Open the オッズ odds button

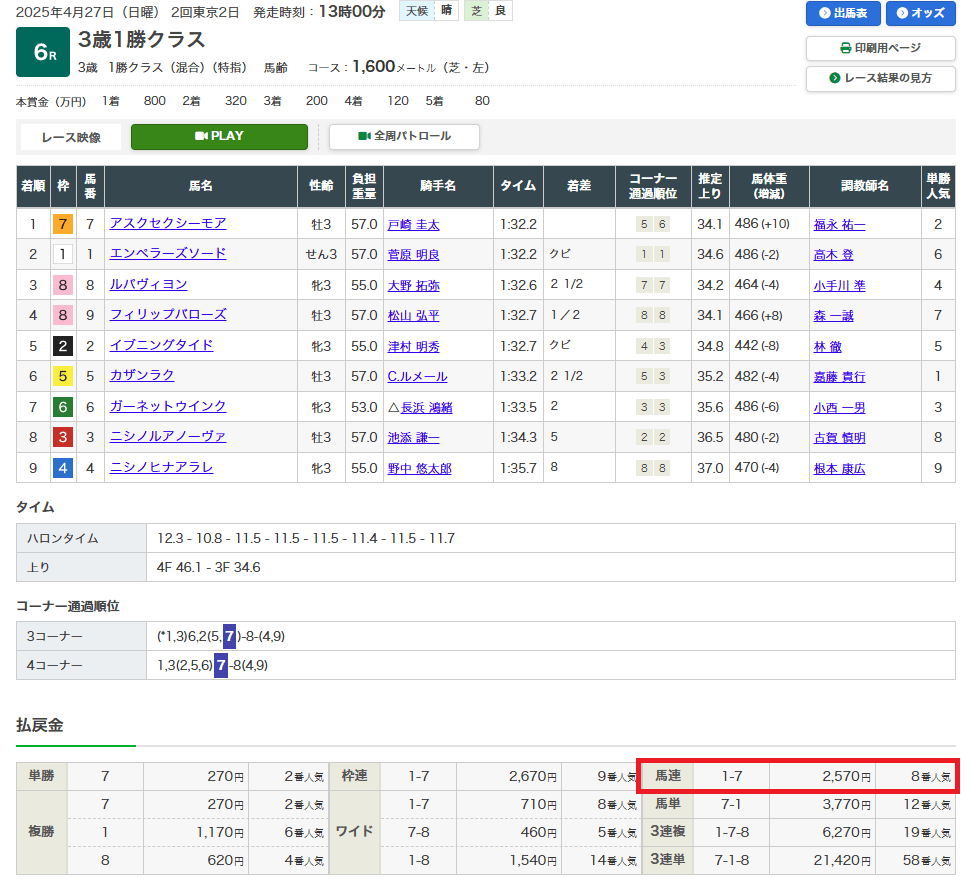[920, 13]
